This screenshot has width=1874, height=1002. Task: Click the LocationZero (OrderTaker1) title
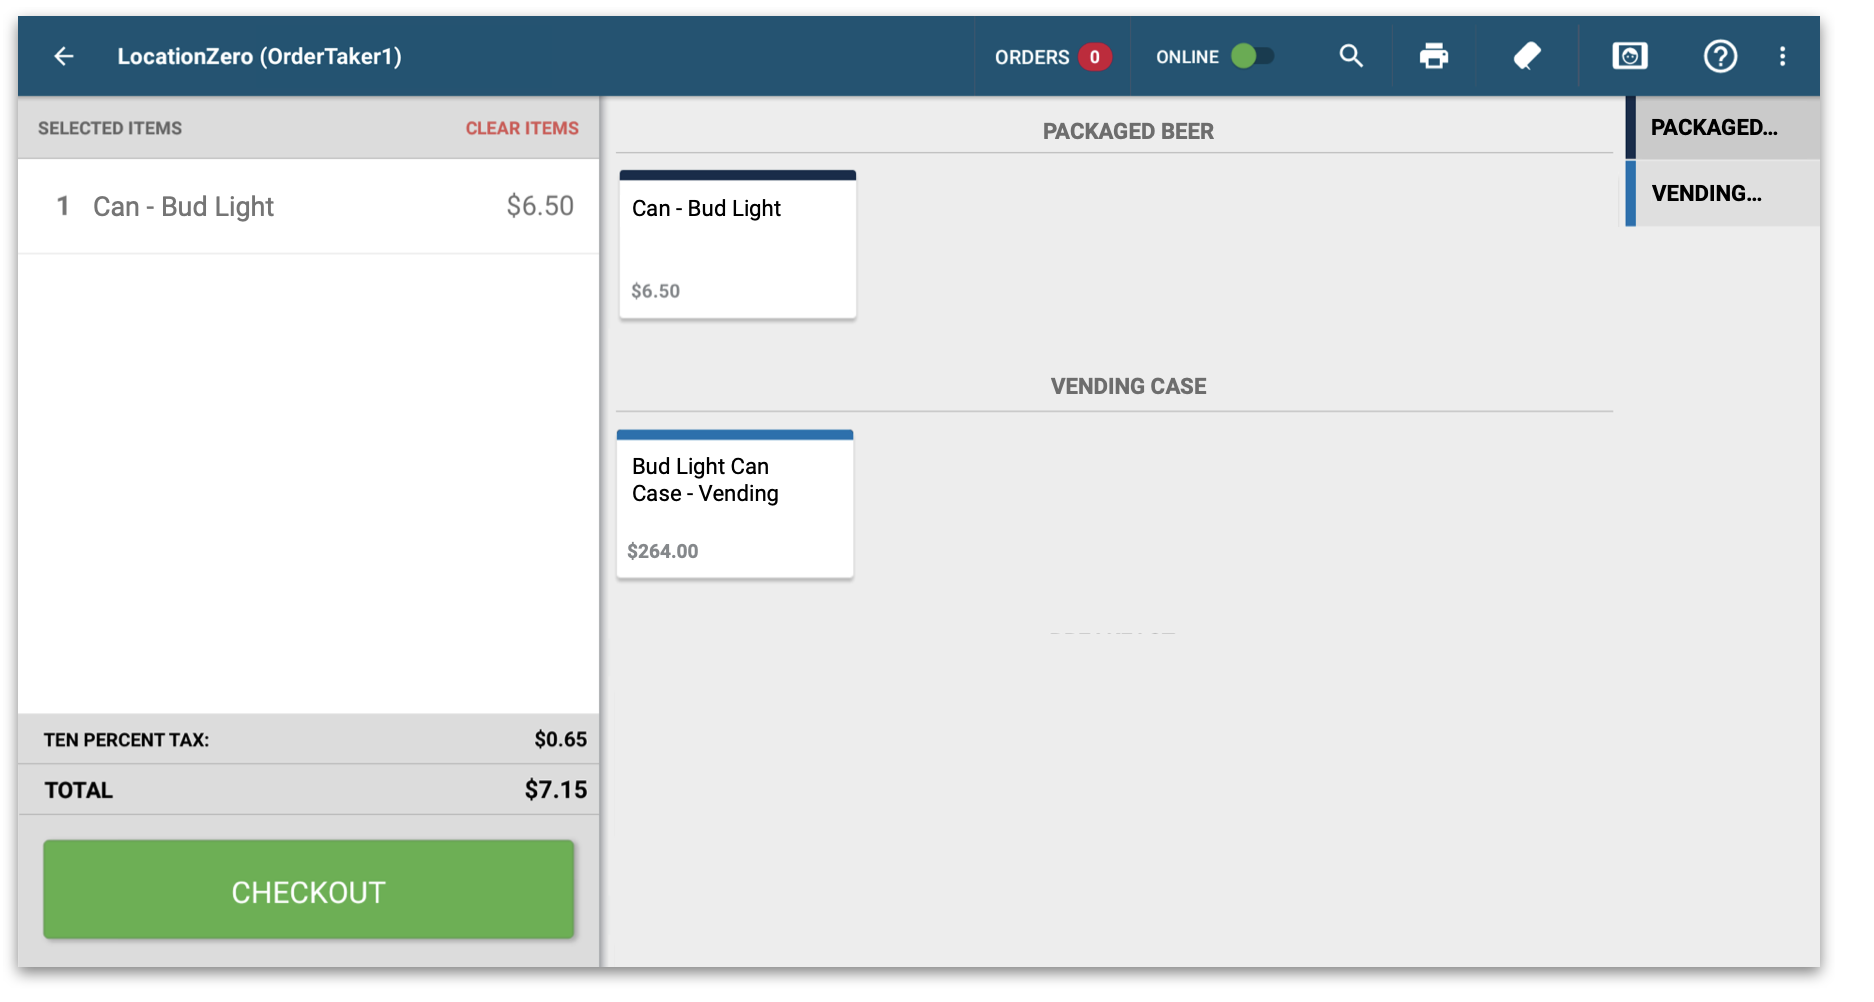pos(259,57)
